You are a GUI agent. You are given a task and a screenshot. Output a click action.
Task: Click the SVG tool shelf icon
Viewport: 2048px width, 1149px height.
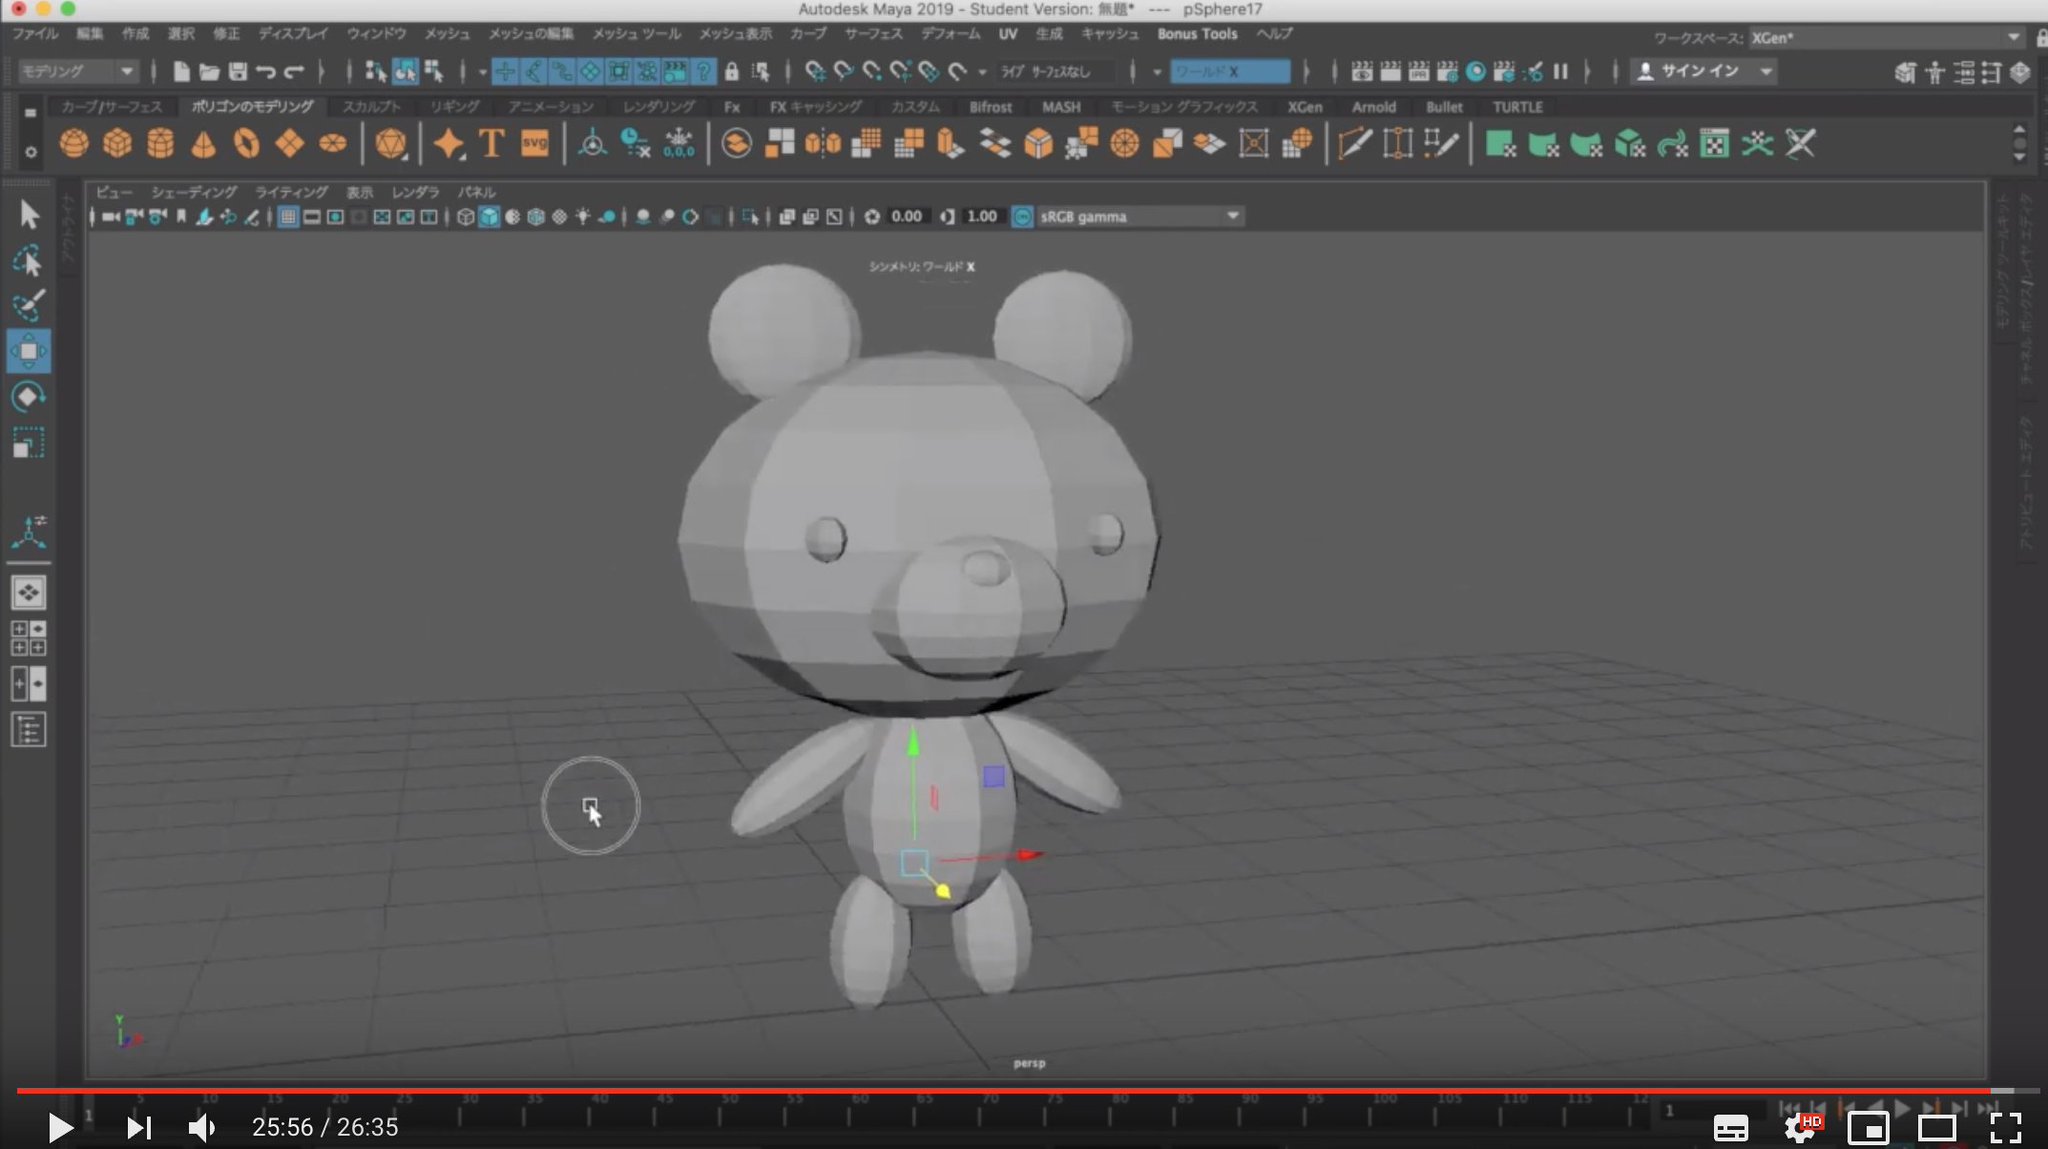coord(535,144)
